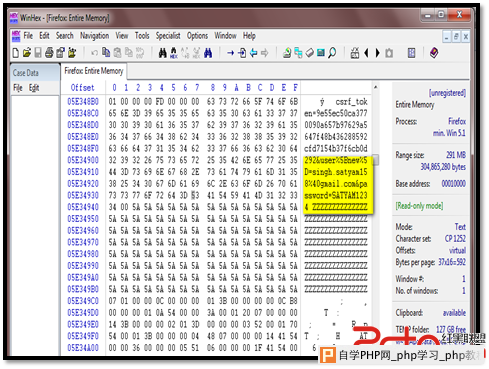The width and height of the screenshot is (489, 369).
Task: Click the Find Hex Values binoculars icon
Action: click(174, 53)
